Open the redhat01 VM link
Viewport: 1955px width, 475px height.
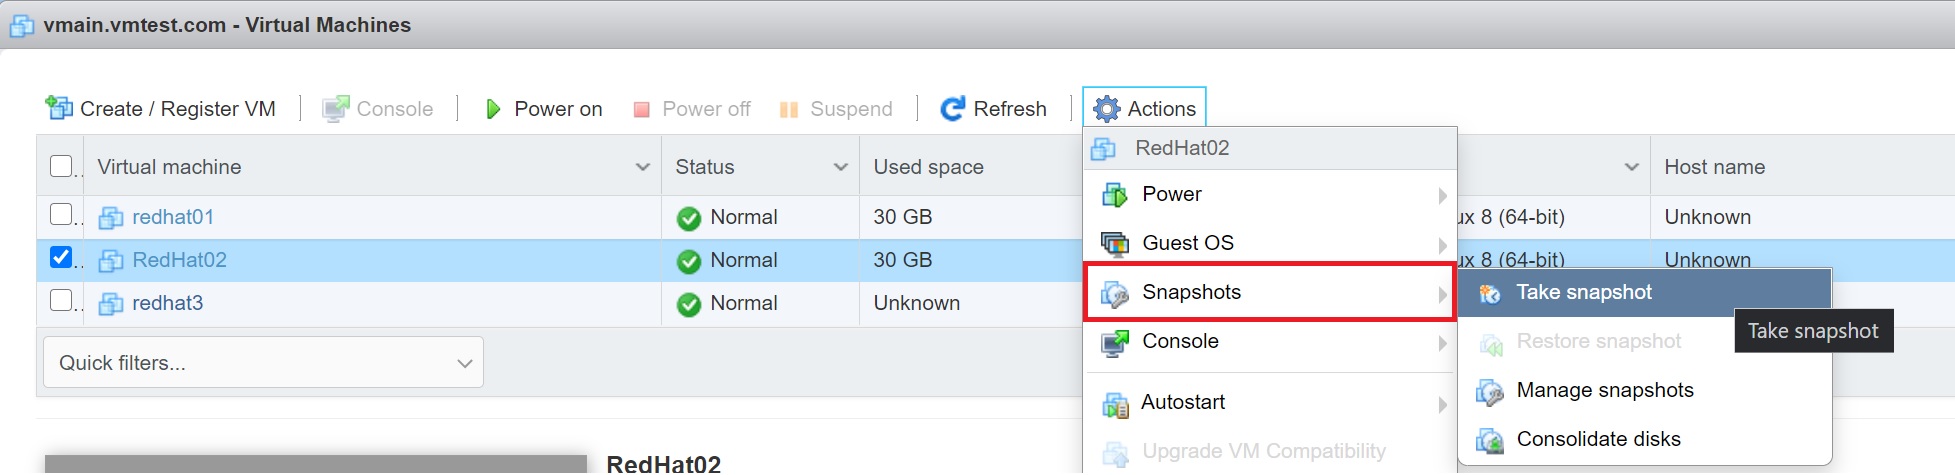pos(173,217)
